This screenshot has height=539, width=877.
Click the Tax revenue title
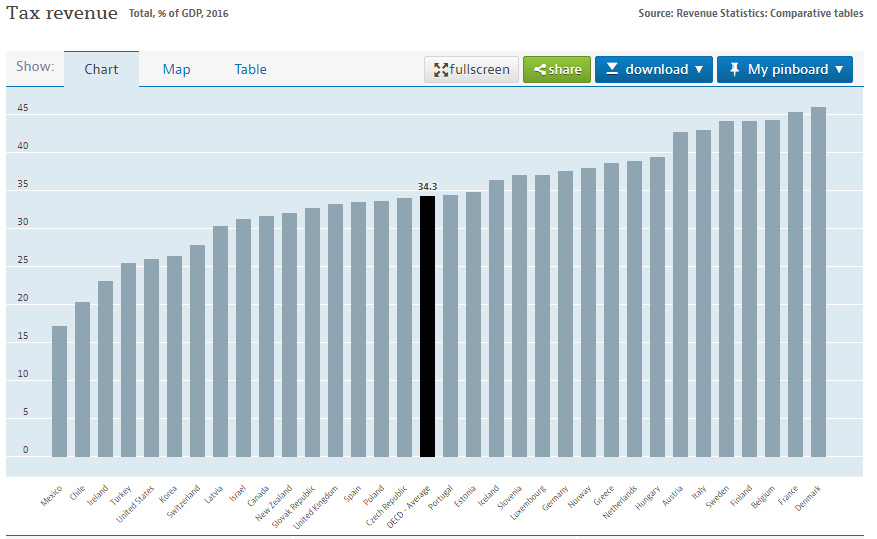61,13
